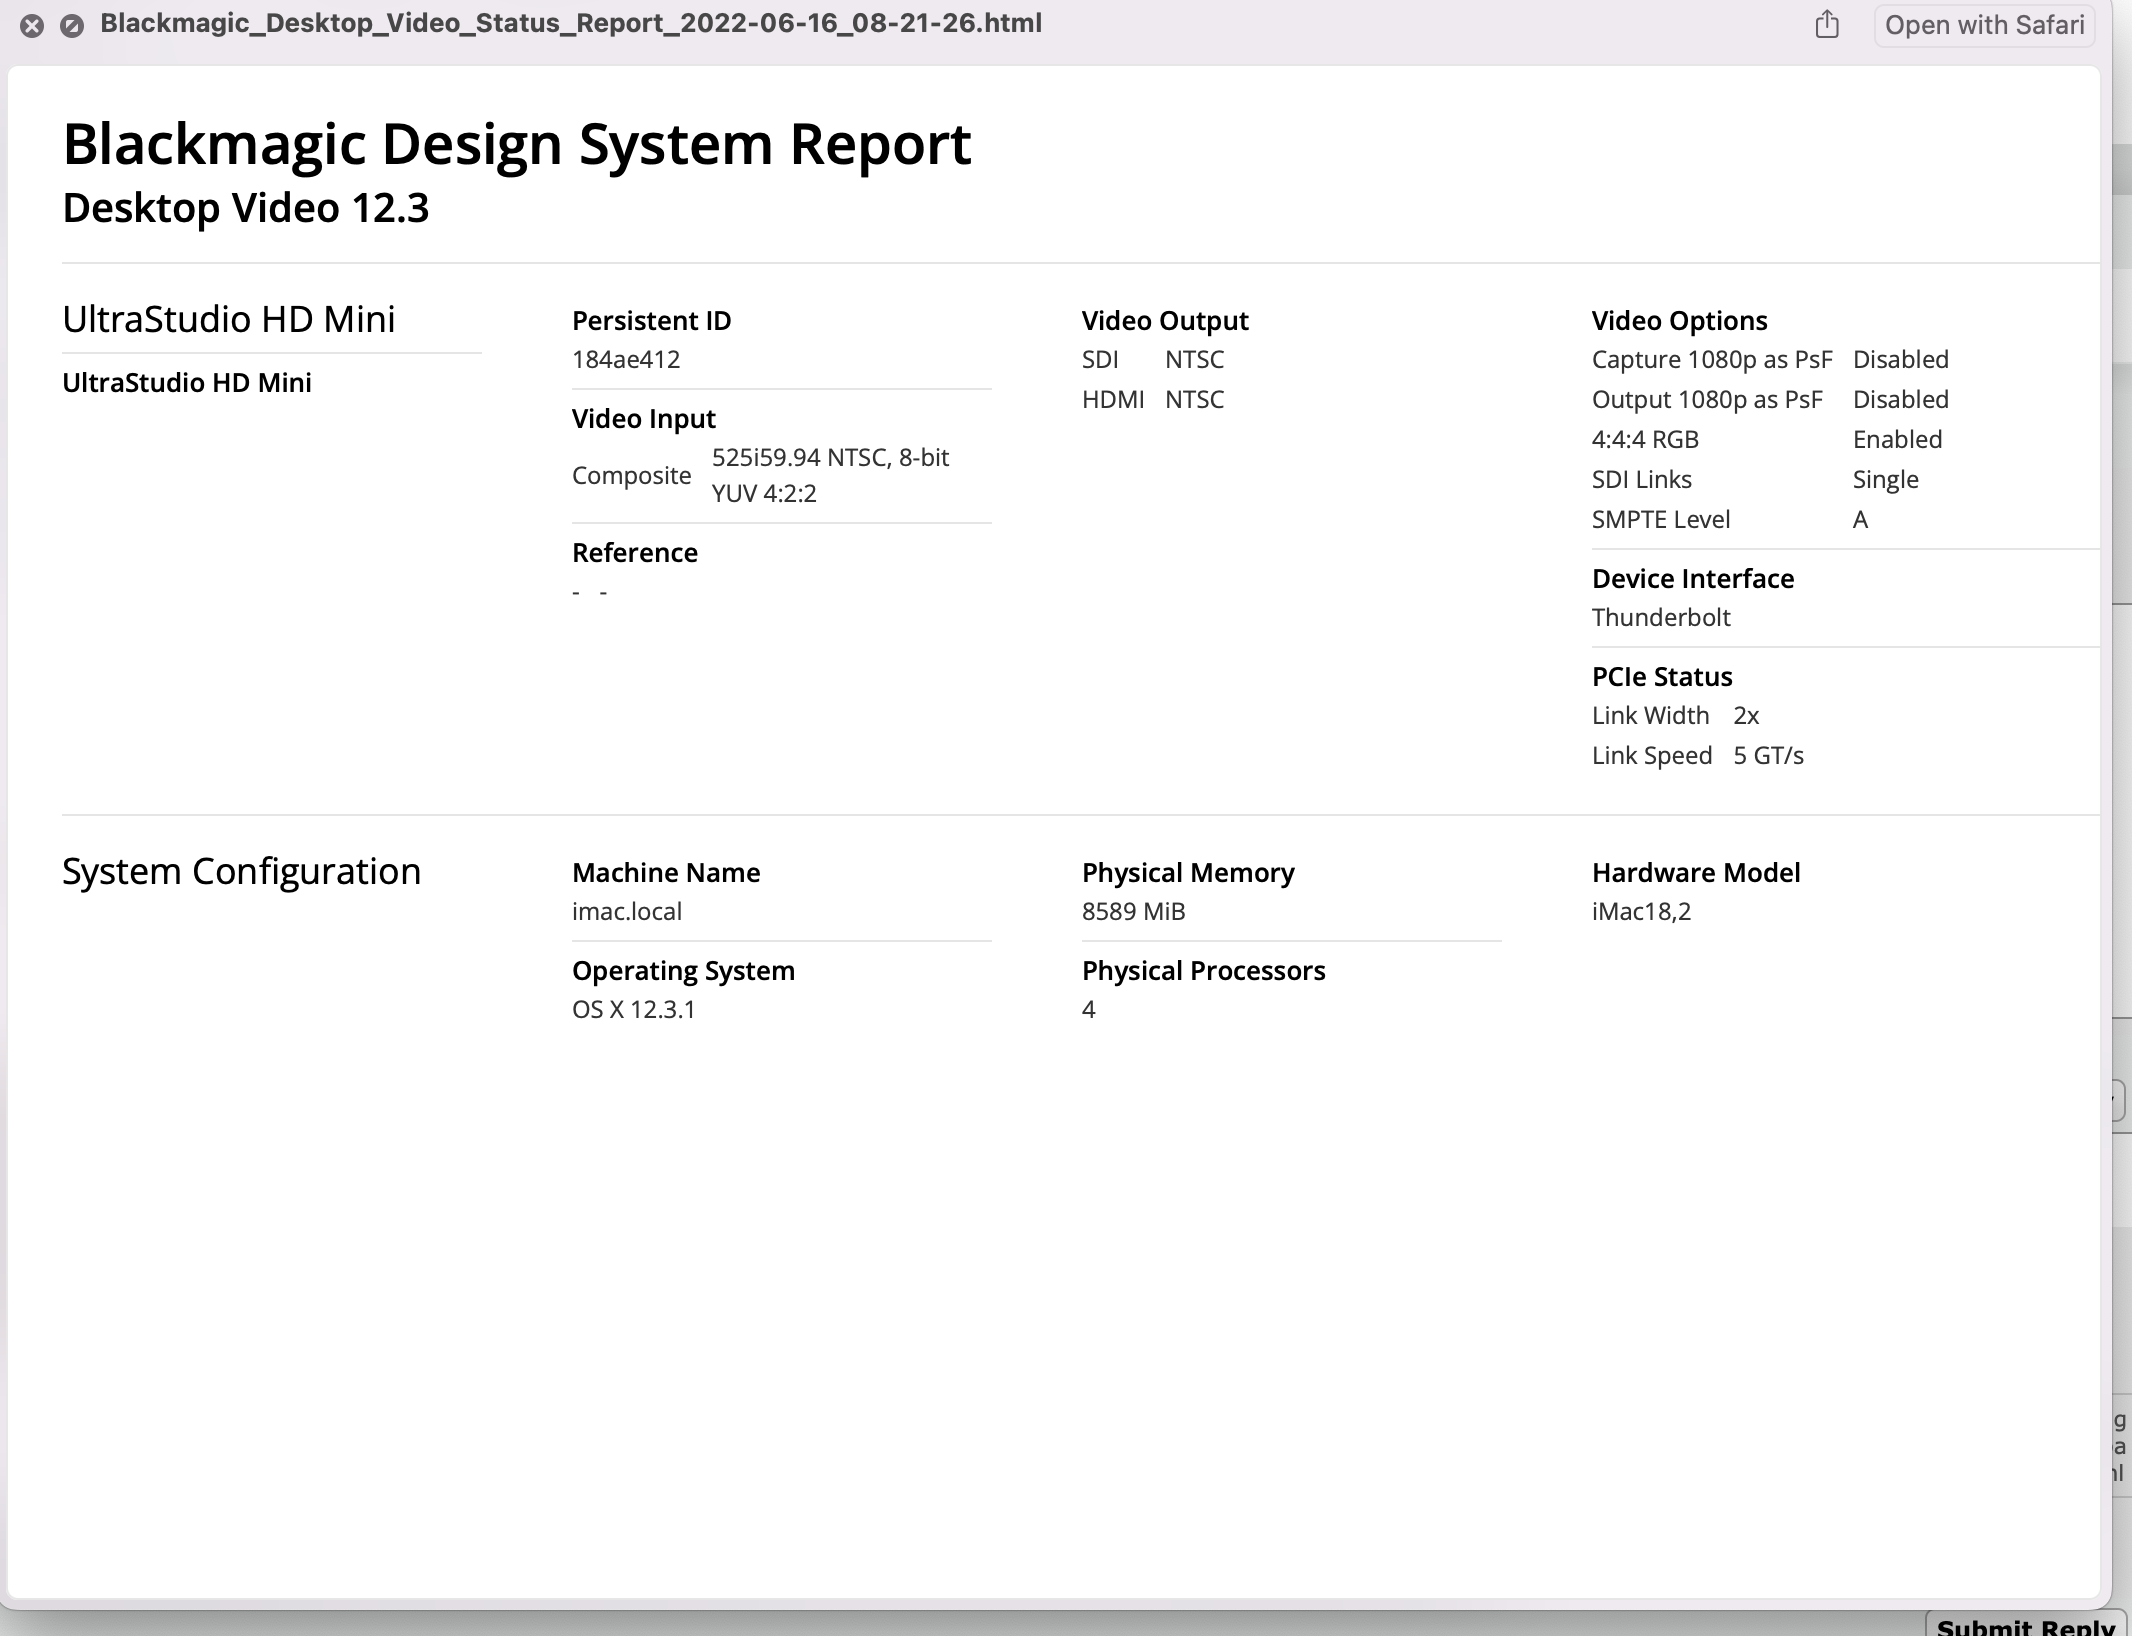Click the Video Output heading
This screenshot has height=1636, width=2132.
[x=1165, y=321]
